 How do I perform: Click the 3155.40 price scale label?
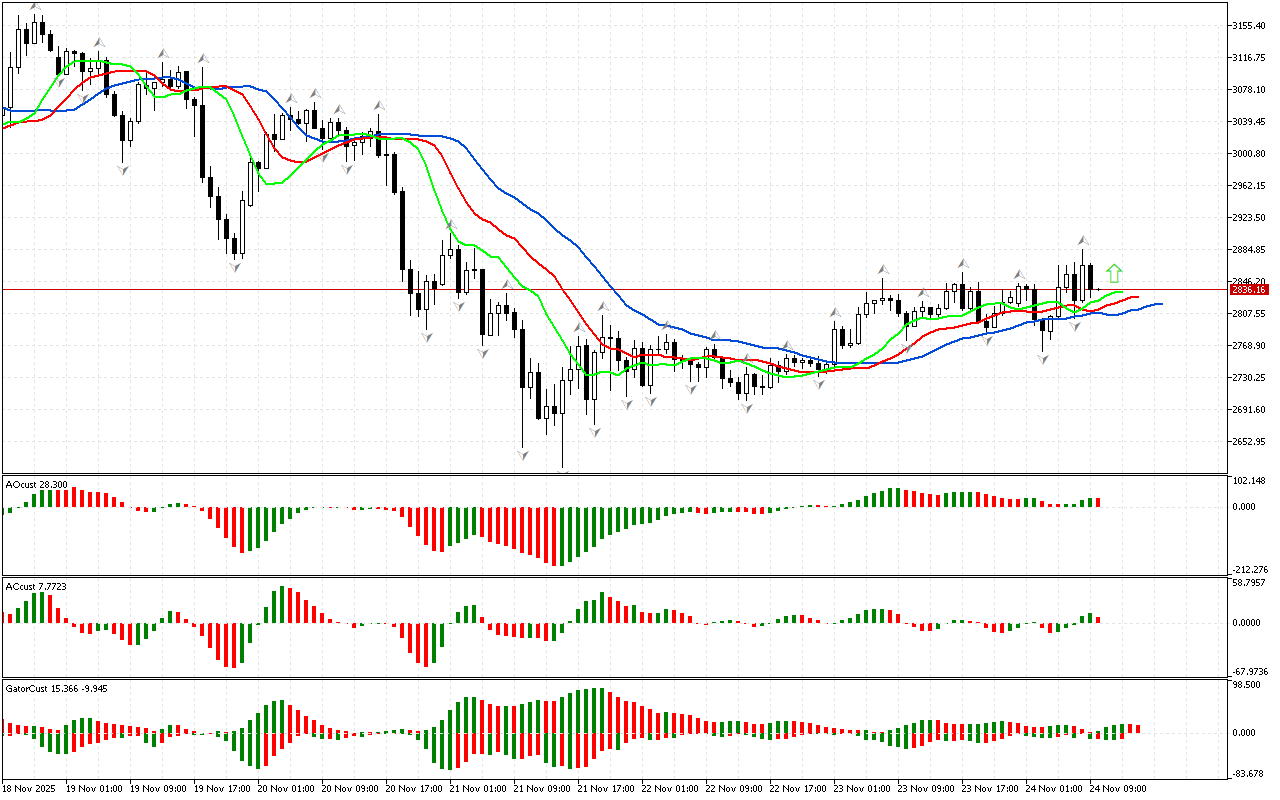pyautogui.click(x=1249, y=25)
